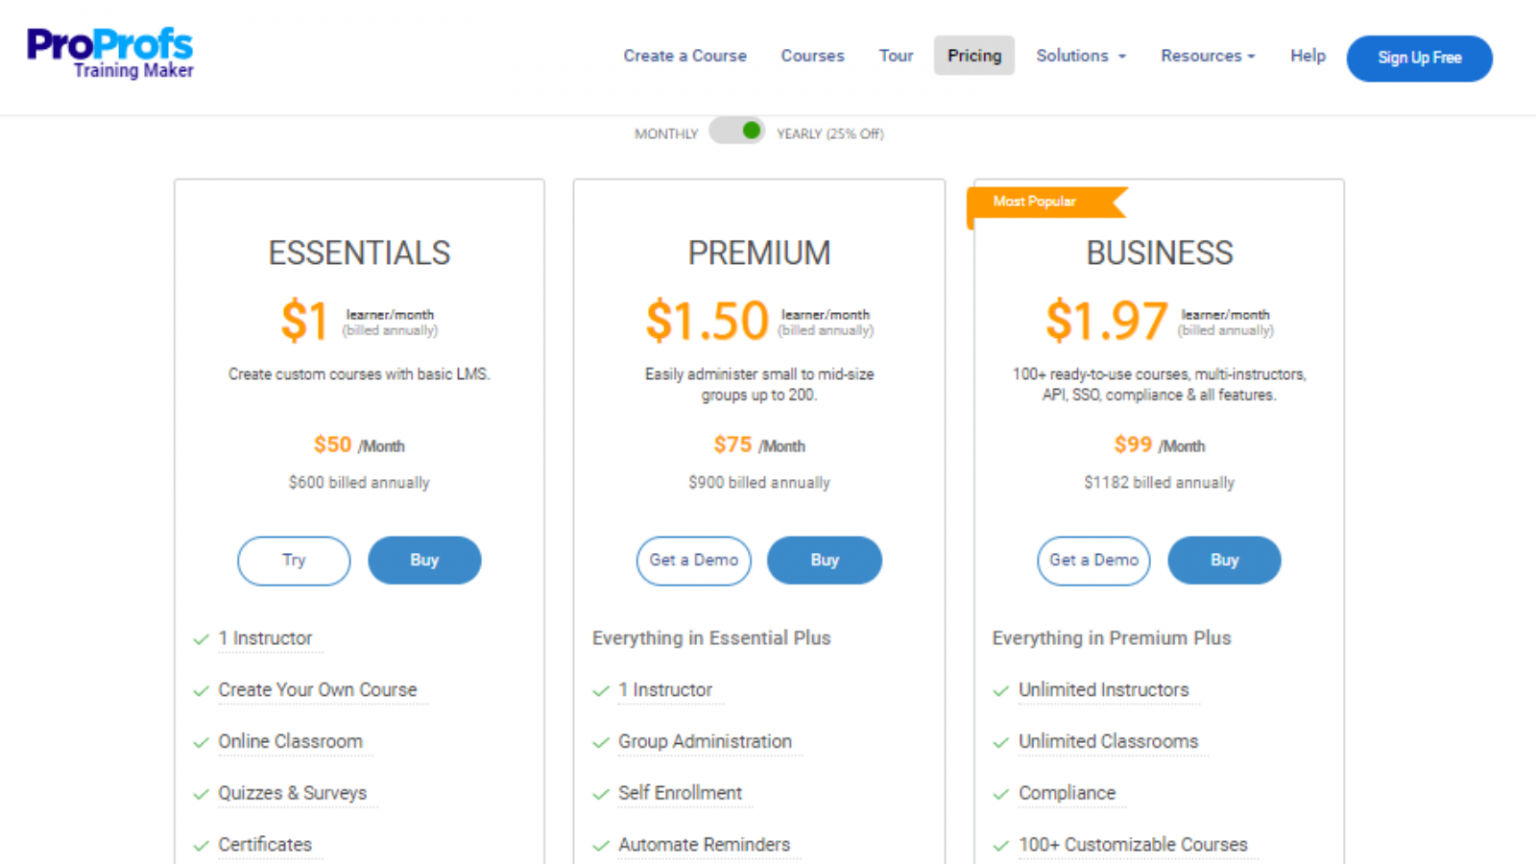Go to Create a Course
Image resolution: width=1536 pixels, height=864 pixels.
tap(685, 56)
